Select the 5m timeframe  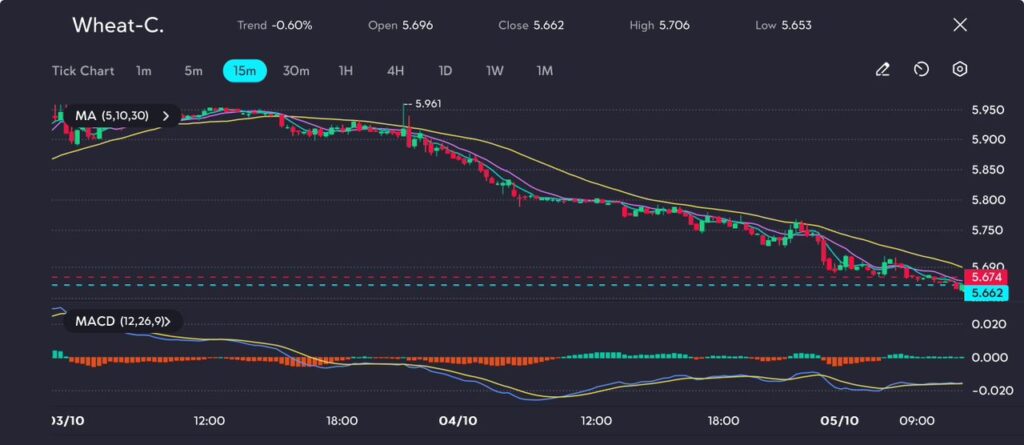point(193,71)
